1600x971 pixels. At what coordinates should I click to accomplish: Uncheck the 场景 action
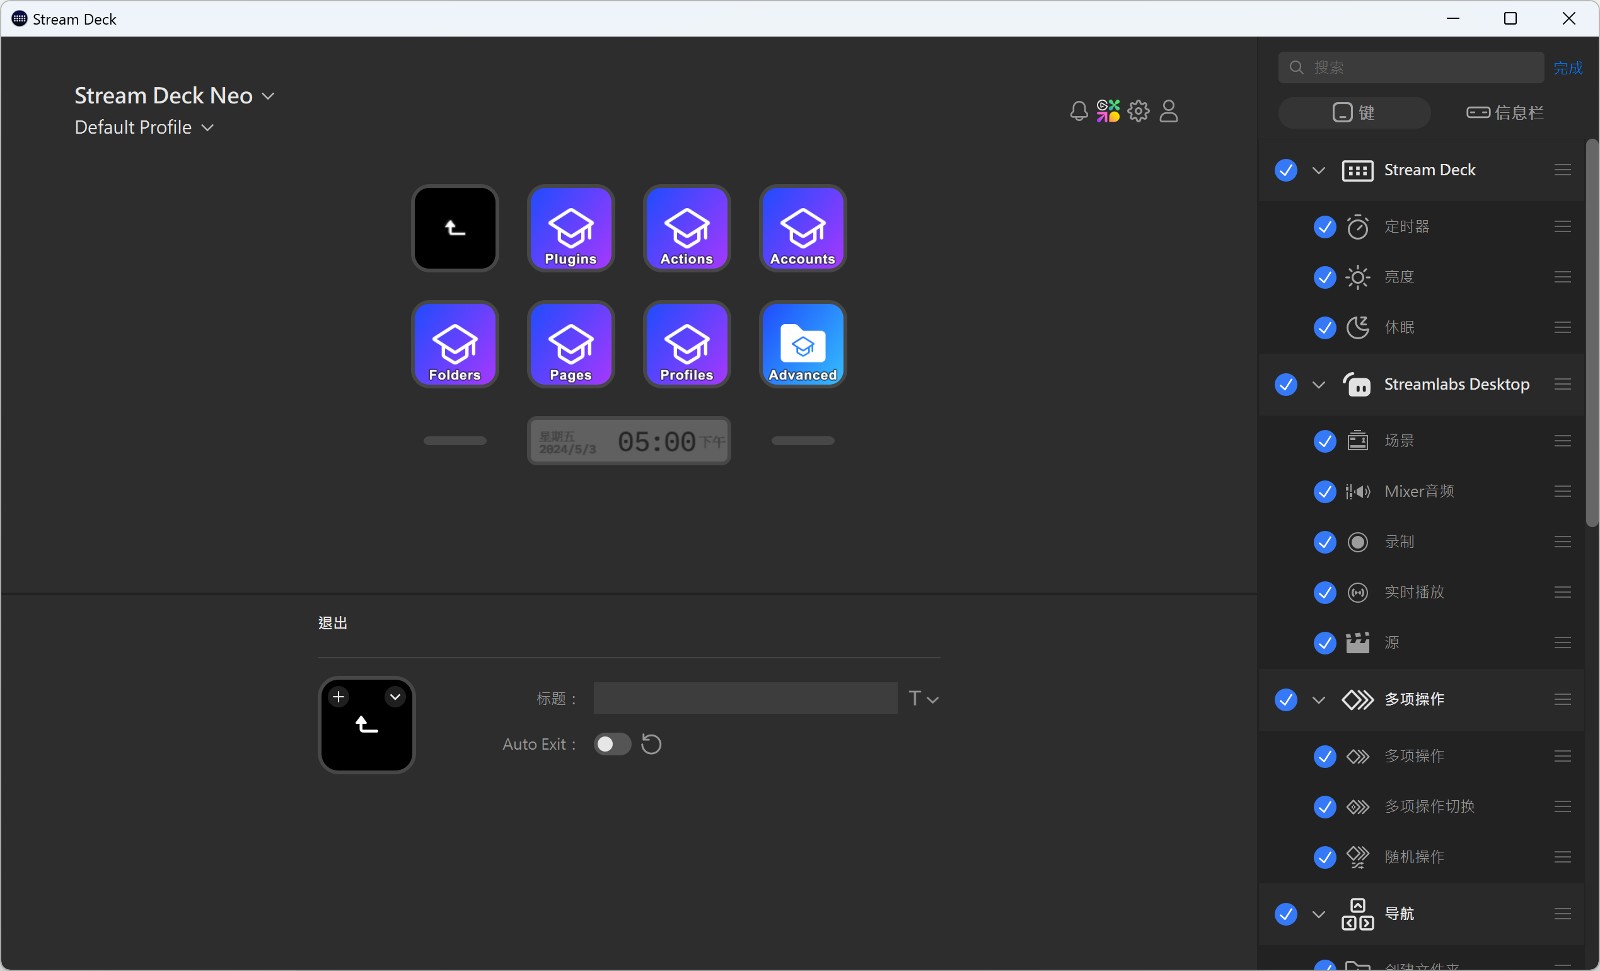pos(1325,441)
